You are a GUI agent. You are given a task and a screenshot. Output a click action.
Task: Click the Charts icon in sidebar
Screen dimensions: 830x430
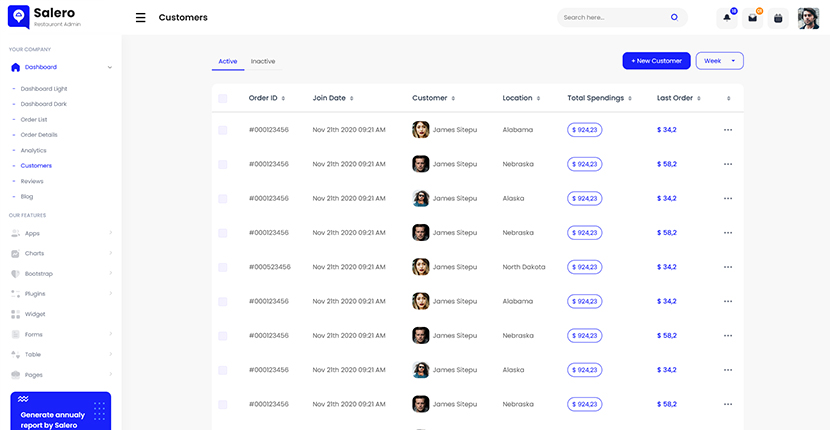[15, 254]
